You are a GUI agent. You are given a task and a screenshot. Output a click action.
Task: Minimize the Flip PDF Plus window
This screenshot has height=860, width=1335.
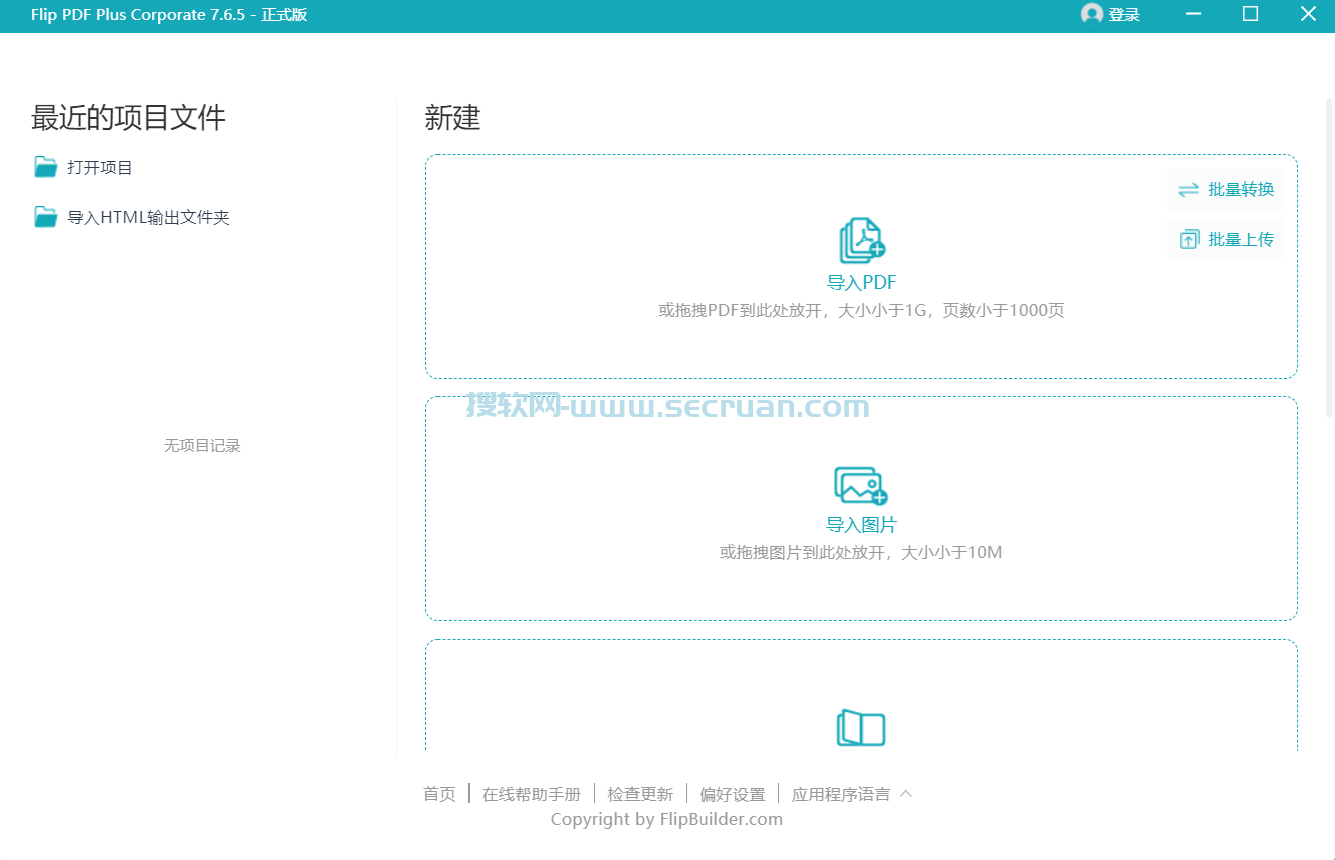click(x=1193, y=14)
